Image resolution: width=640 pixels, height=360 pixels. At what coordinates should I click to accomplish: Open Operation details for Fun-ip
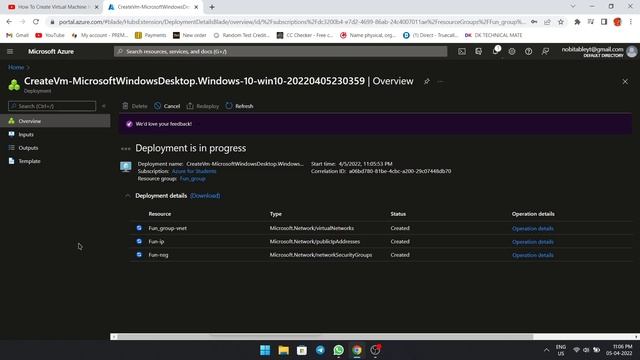point(533,242)
